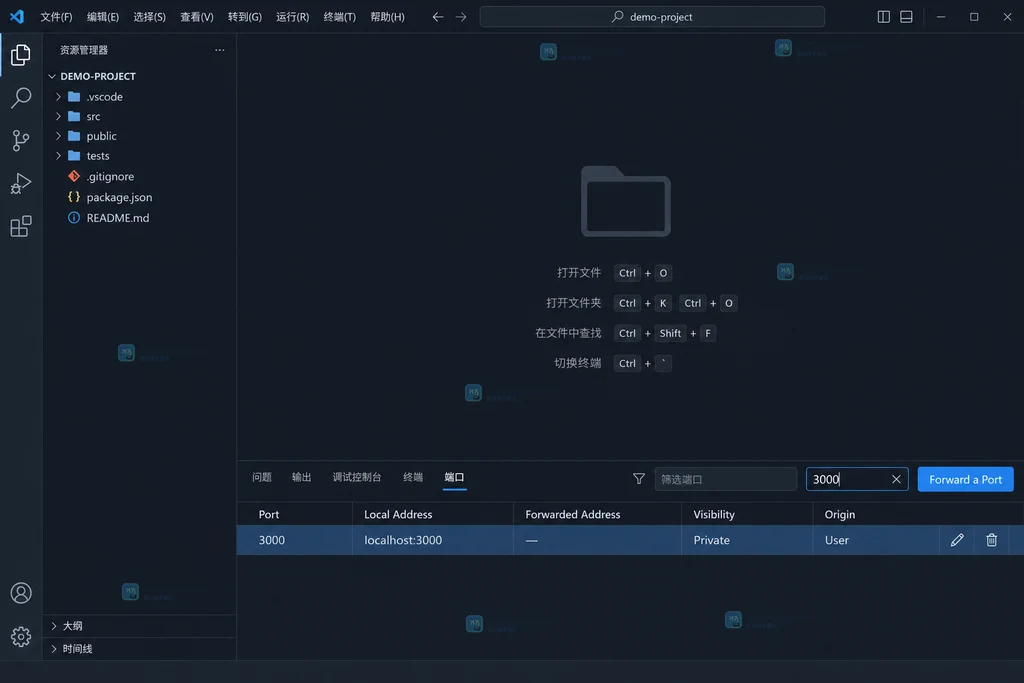Image resolution: width=1024 pixels, height=683 pixels.
Task: Open the Run and Debug view
Action: tap(21, 183)
